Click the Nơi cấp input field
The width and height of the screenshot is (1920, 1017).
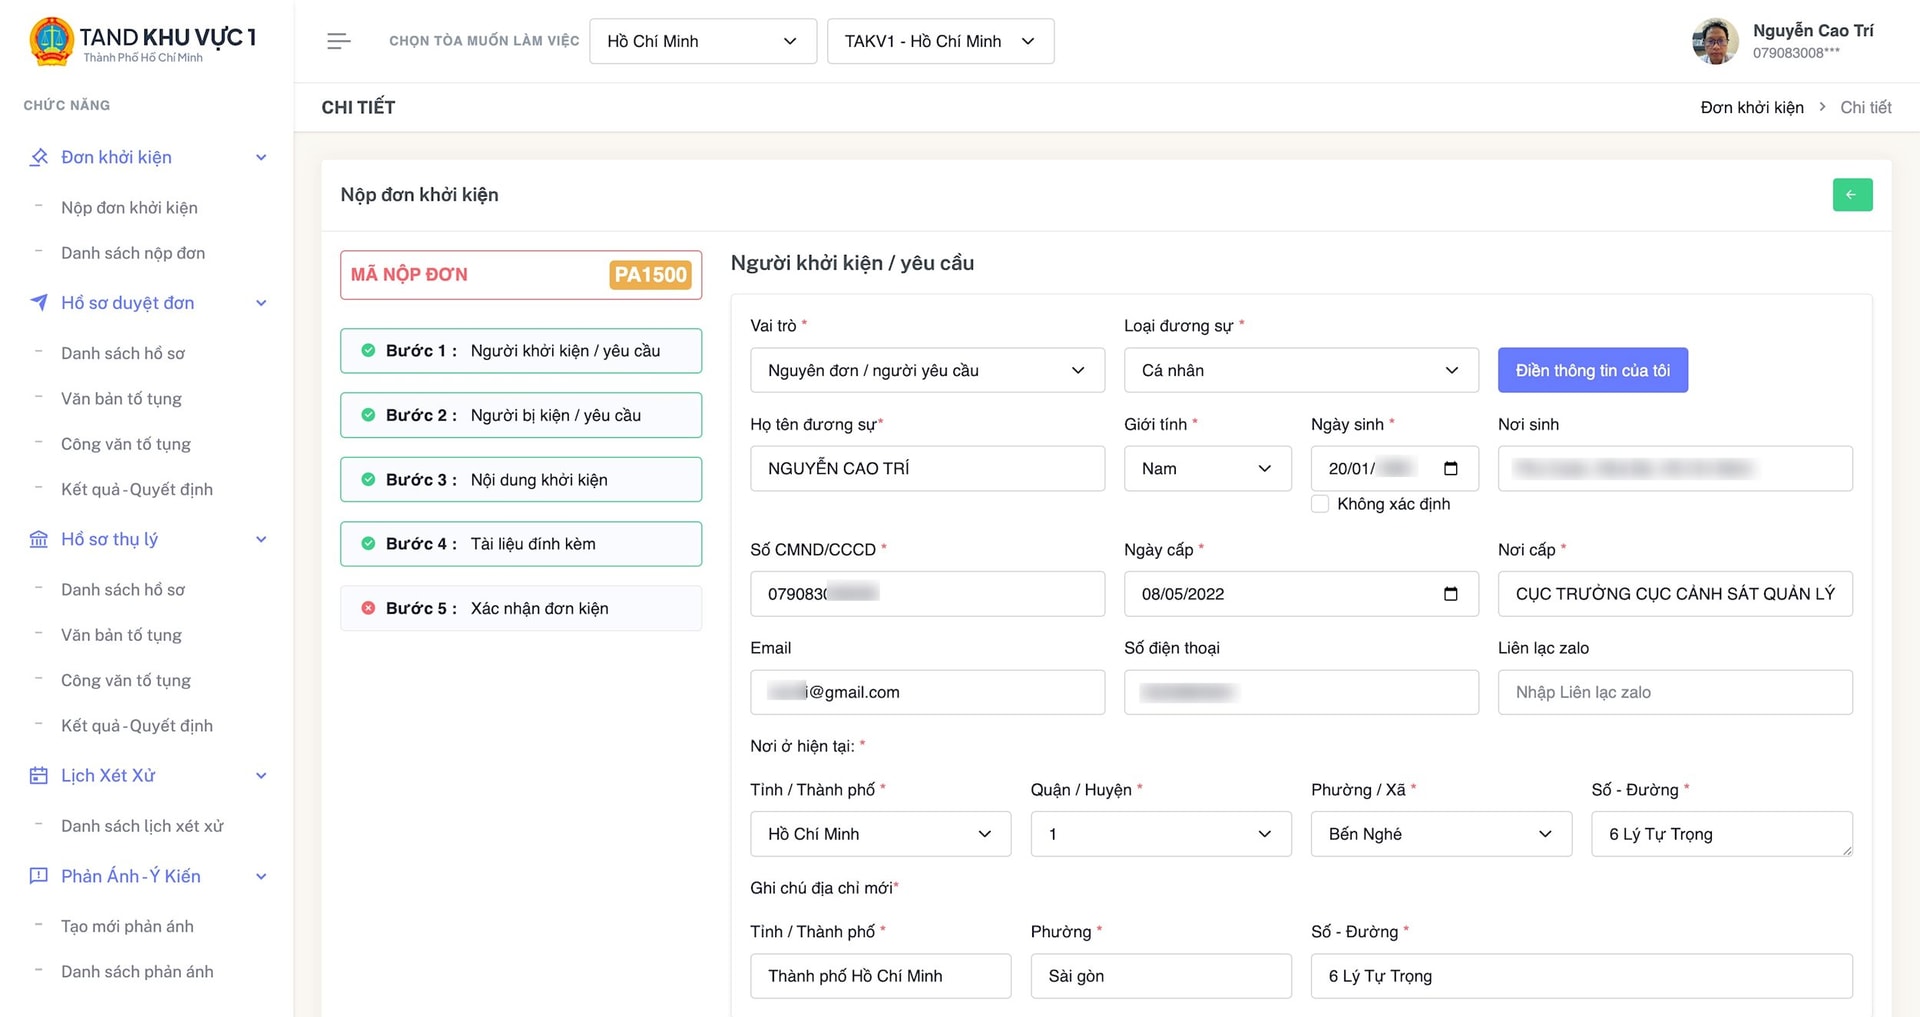pos(1675,594)
